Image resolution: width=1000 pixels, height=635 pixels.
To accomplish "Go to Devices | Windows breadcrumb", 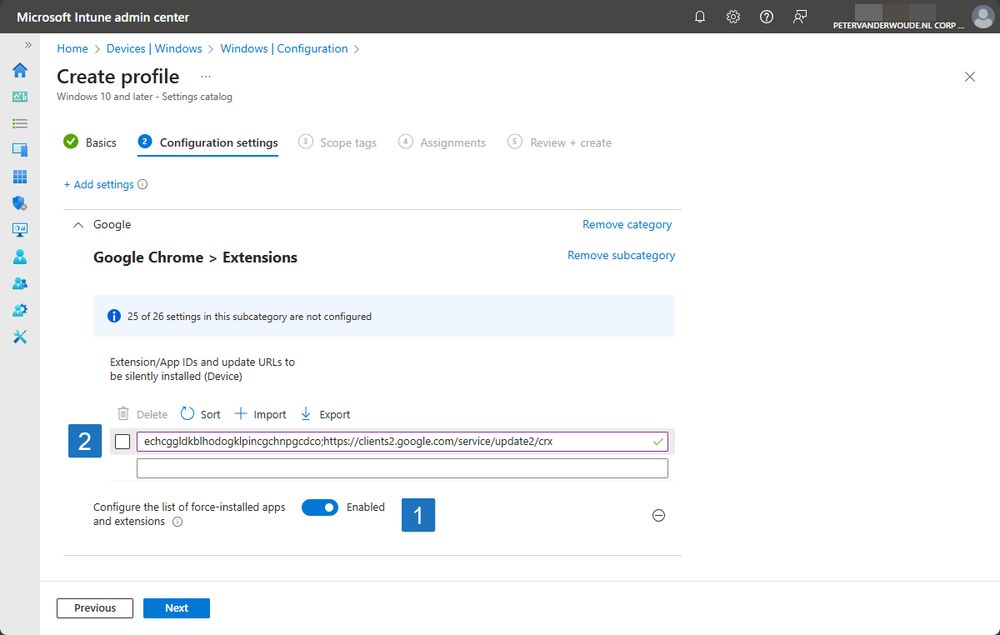I will (154, 48).
